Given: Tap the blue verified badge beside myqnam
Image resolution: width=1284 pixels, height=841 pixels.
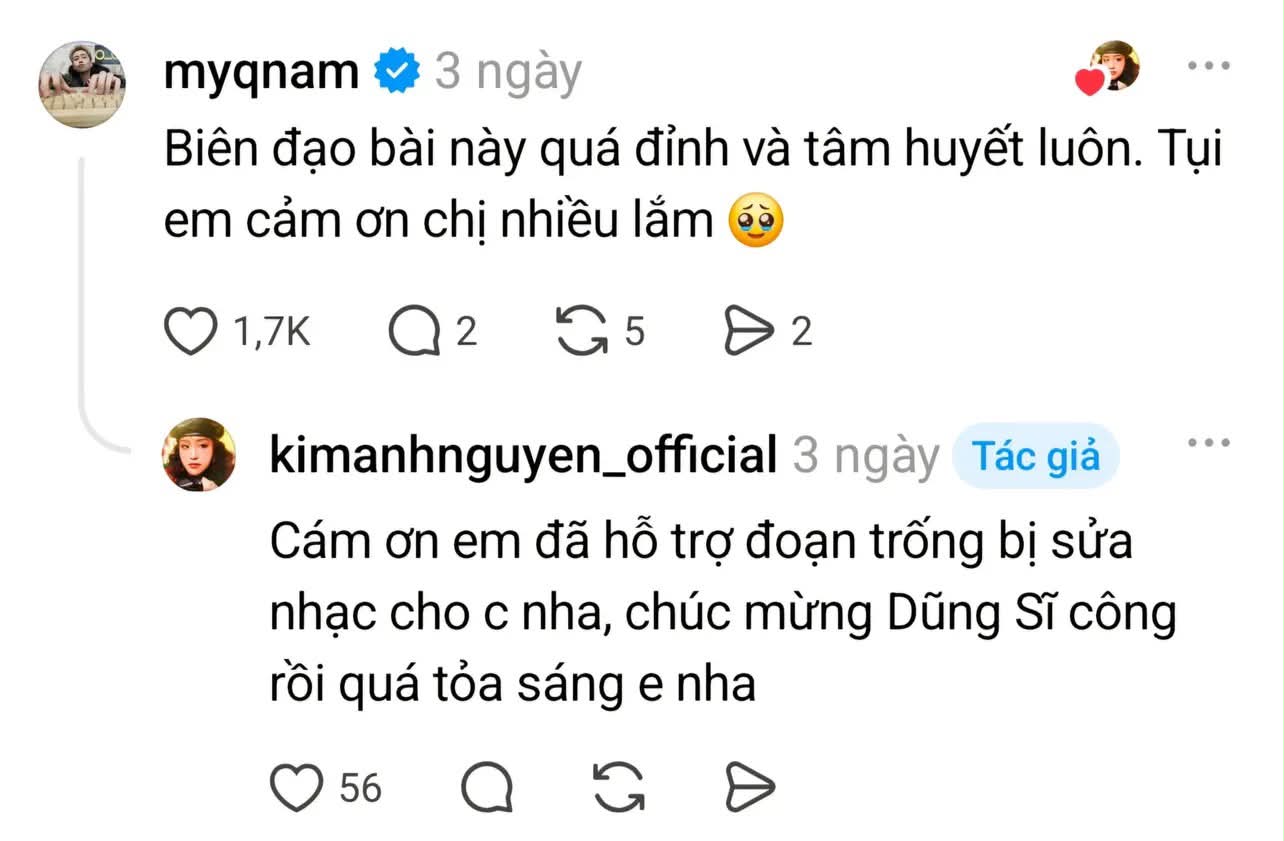Looking at the screenshot, I should pyautogui.click(x=396, y=72).
